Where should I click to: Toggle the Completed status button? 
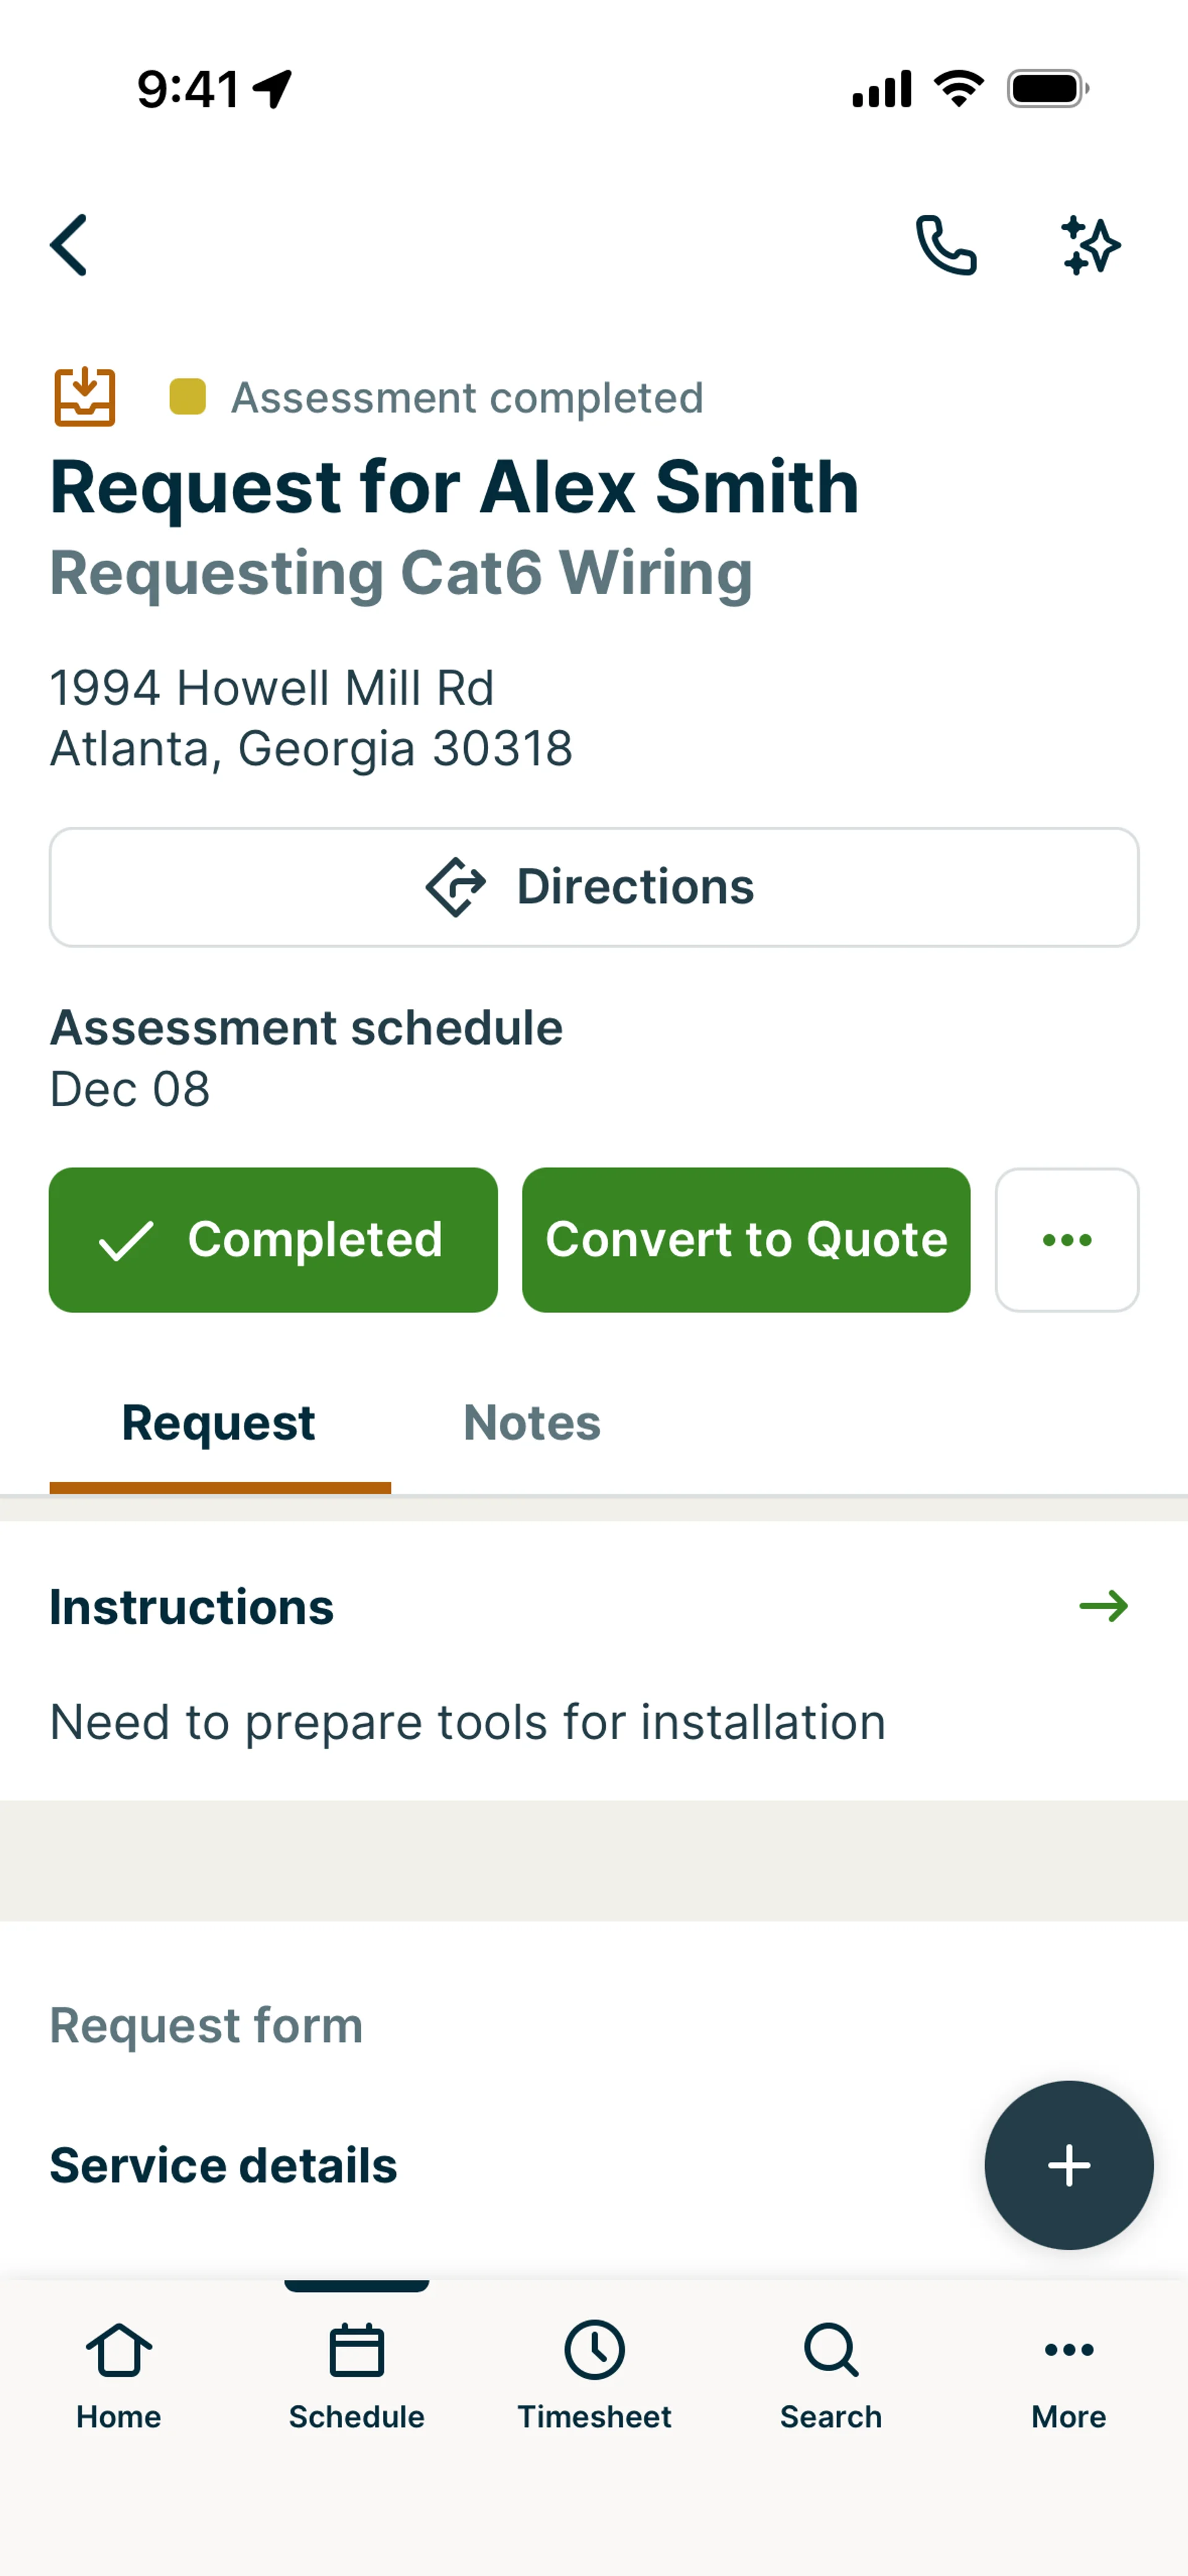273,1240
